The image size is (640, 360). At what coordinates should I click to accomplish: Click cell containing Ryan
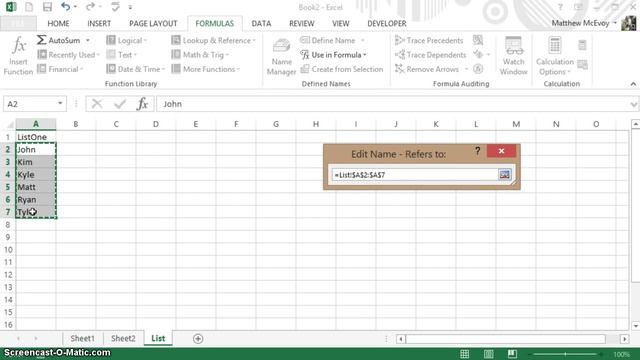click(36, 200)
